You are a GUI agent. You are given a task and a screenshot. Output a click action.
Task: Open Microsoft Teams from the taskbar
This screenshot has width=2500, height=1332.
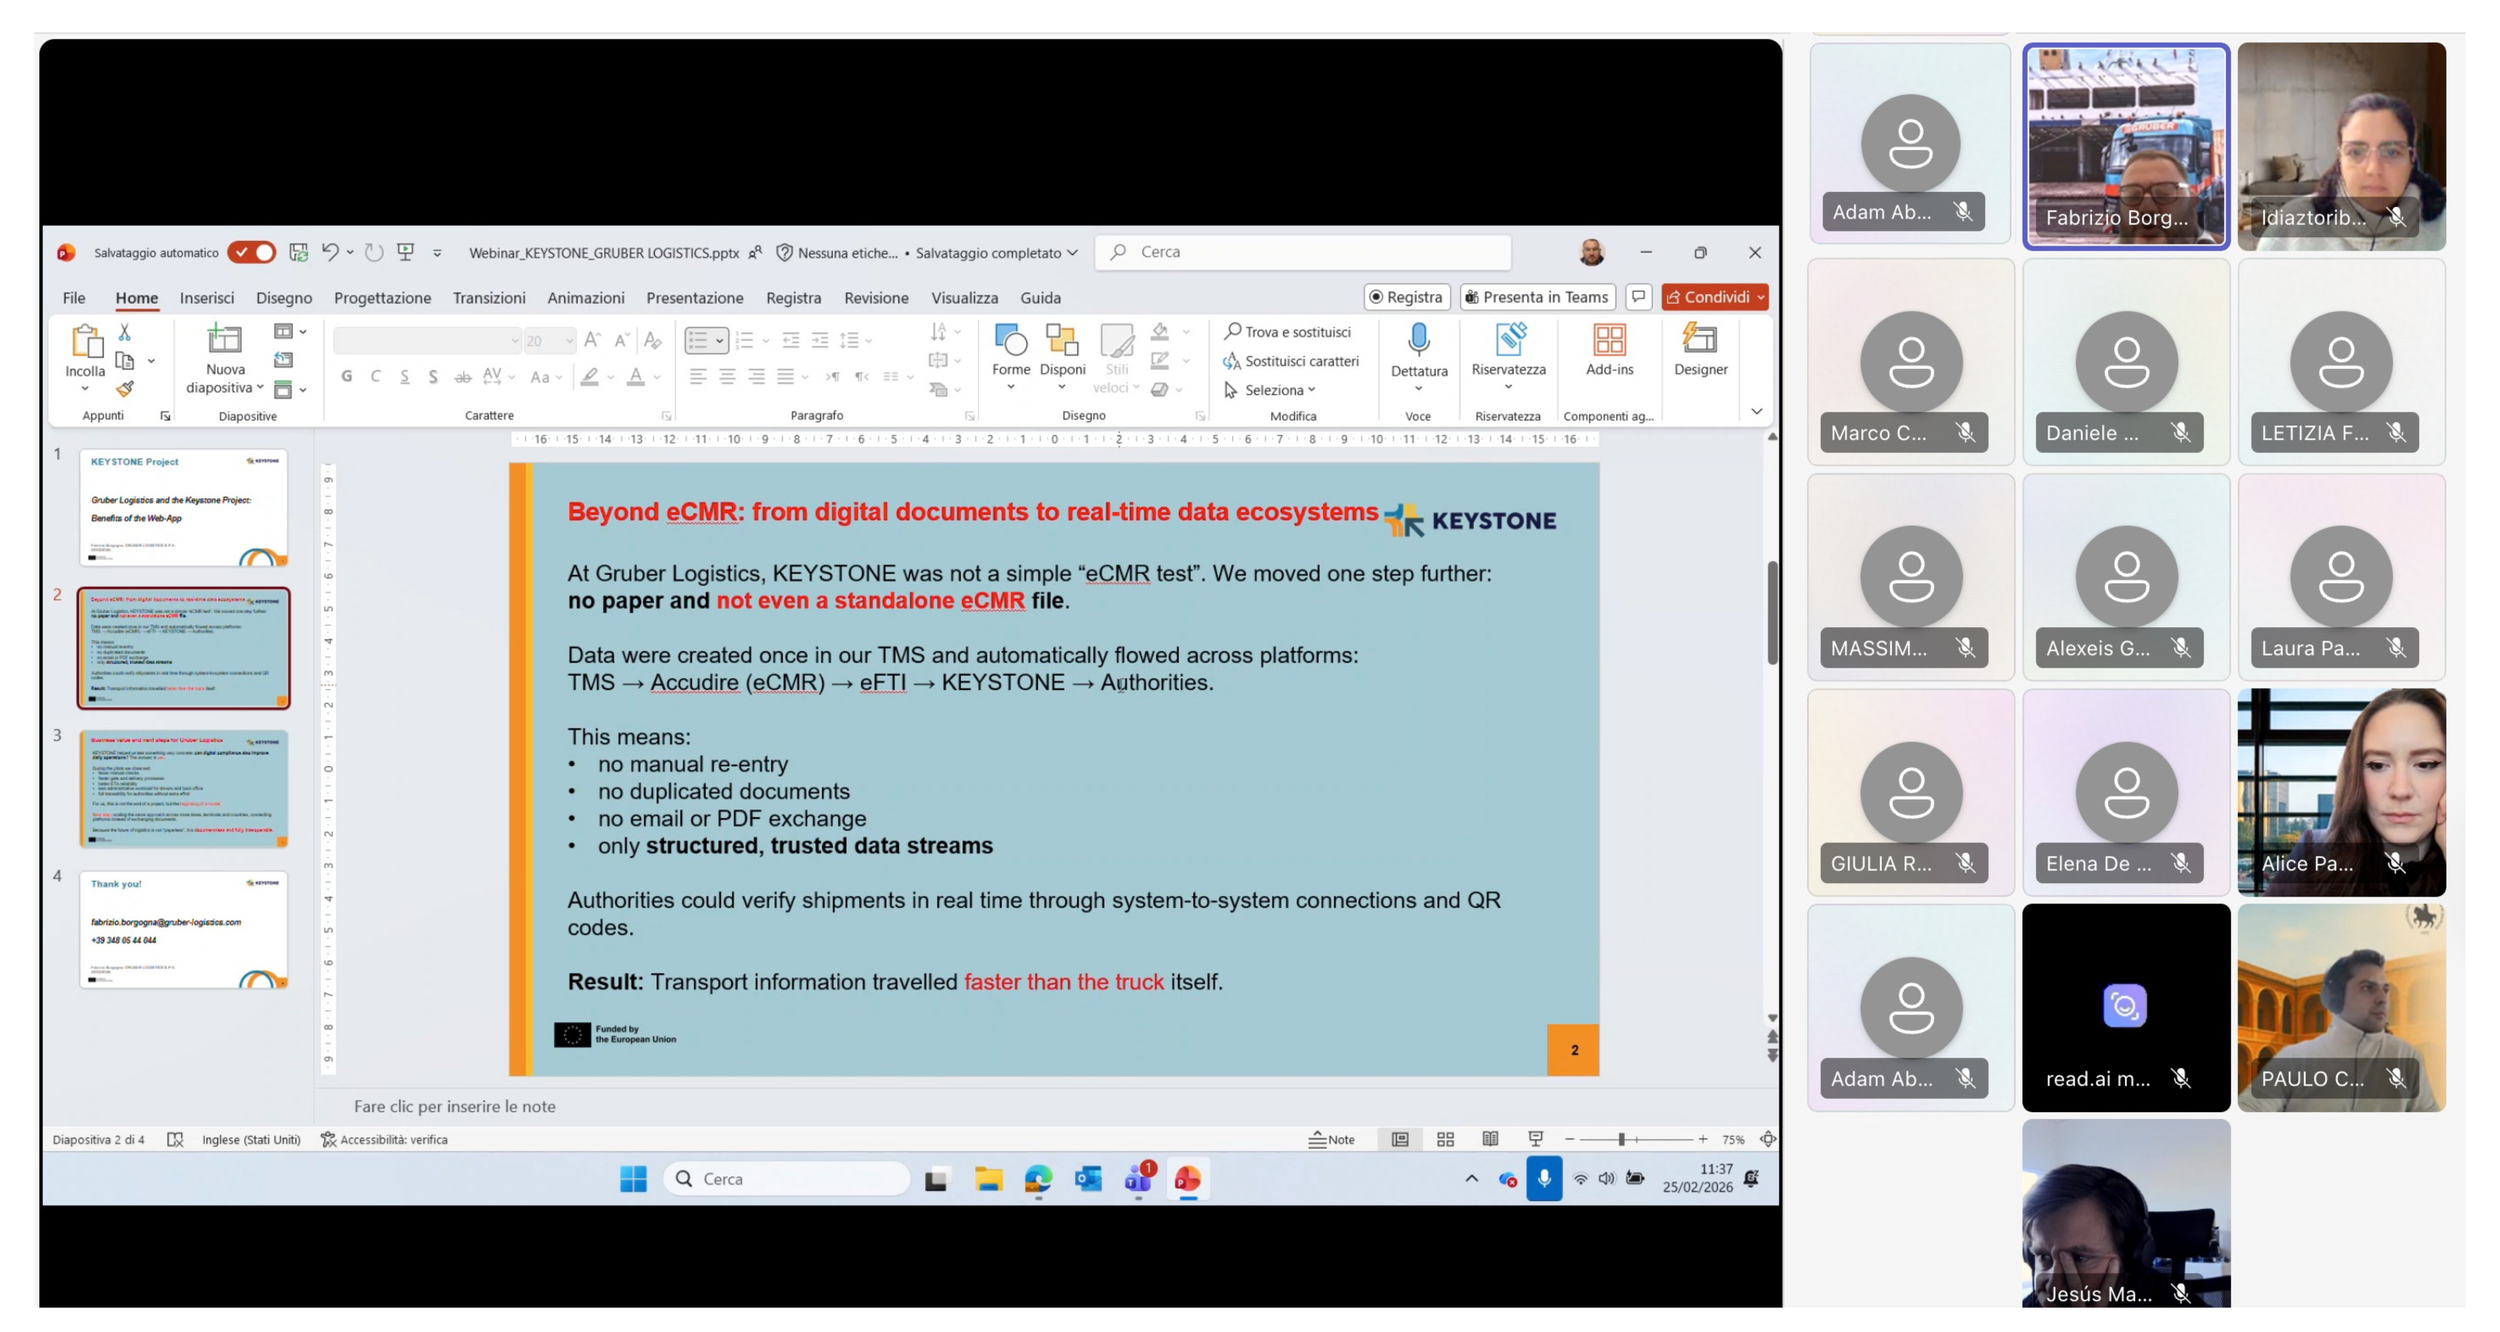click(x=1138, y=1179)
